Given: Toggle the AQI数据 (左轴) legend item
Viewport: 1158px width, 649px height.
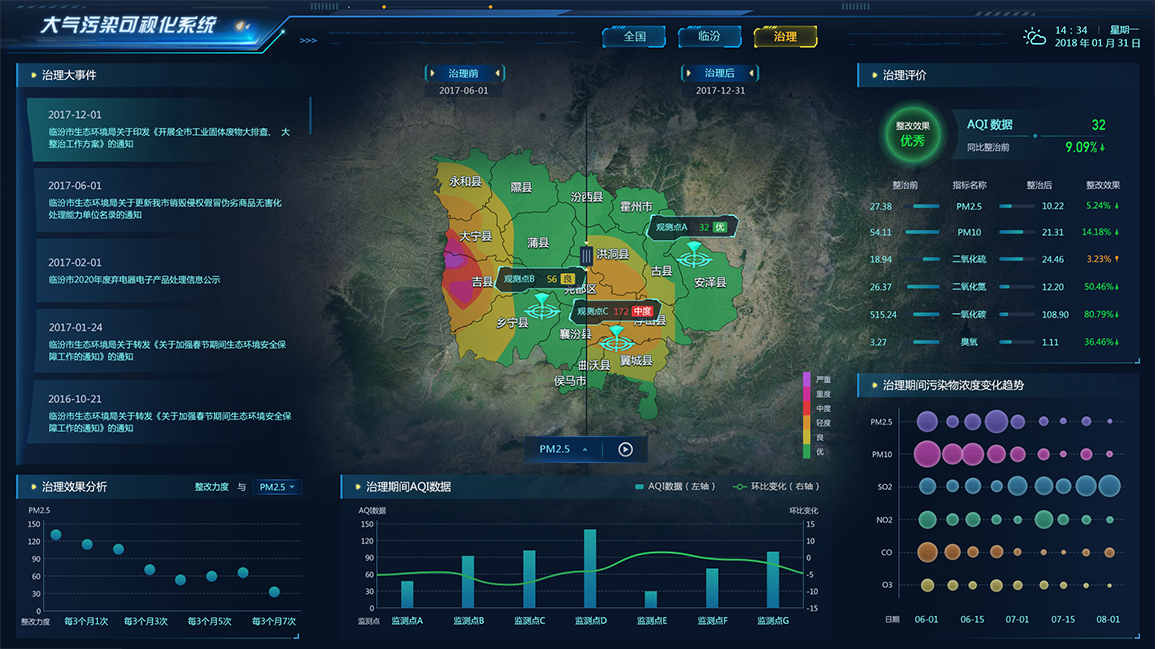Looking at the screenshot, I should [x=672, y=487].
